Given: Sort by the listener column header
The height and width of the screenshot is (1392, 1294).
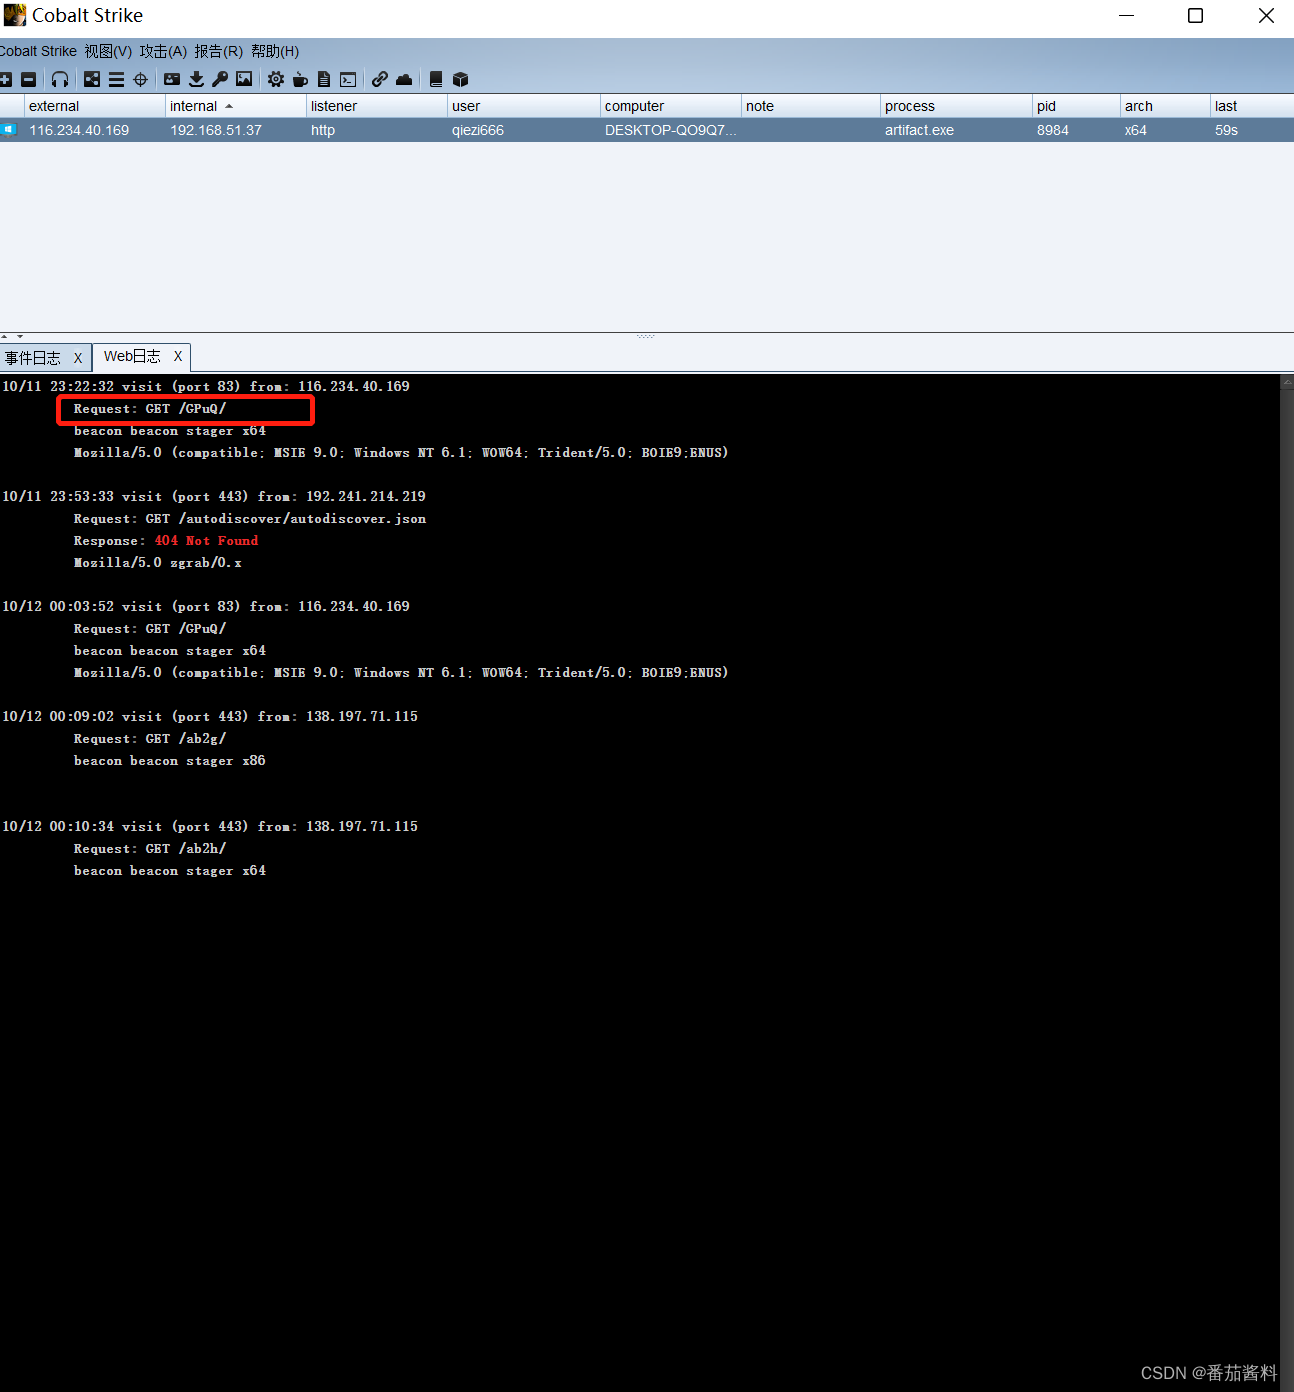Looking at the screenshot, I should tap(377, 106).
